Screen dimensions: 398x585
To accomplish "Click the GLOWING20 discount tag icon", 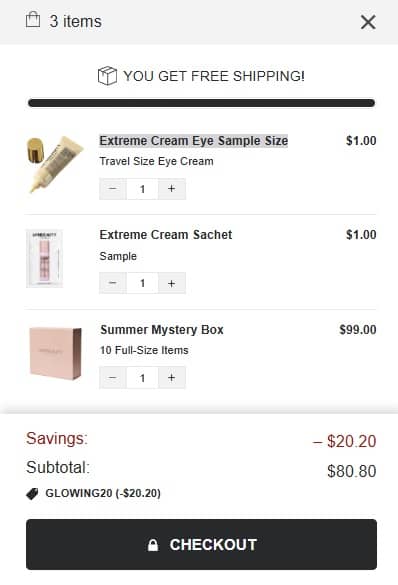I will click(32, 494).
